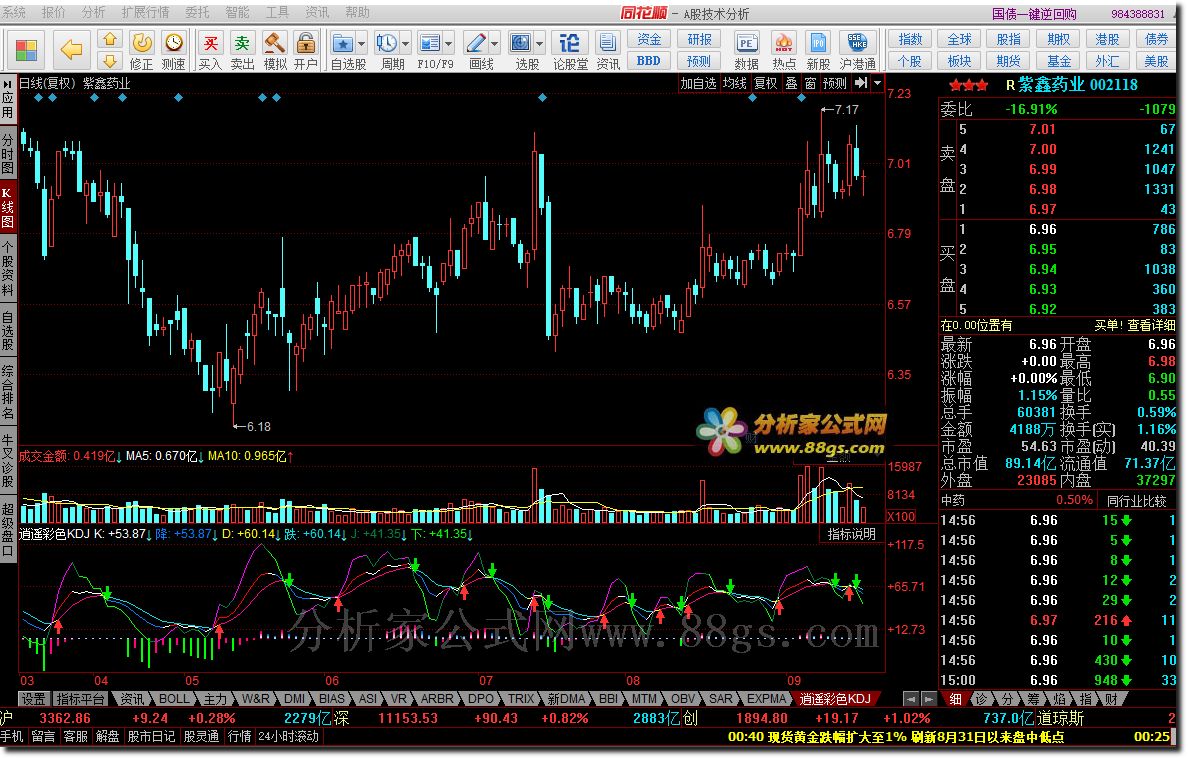Viewport: 1188px width, 758px height.
Task: Open the 系统 menu
Action: point(14,13)
